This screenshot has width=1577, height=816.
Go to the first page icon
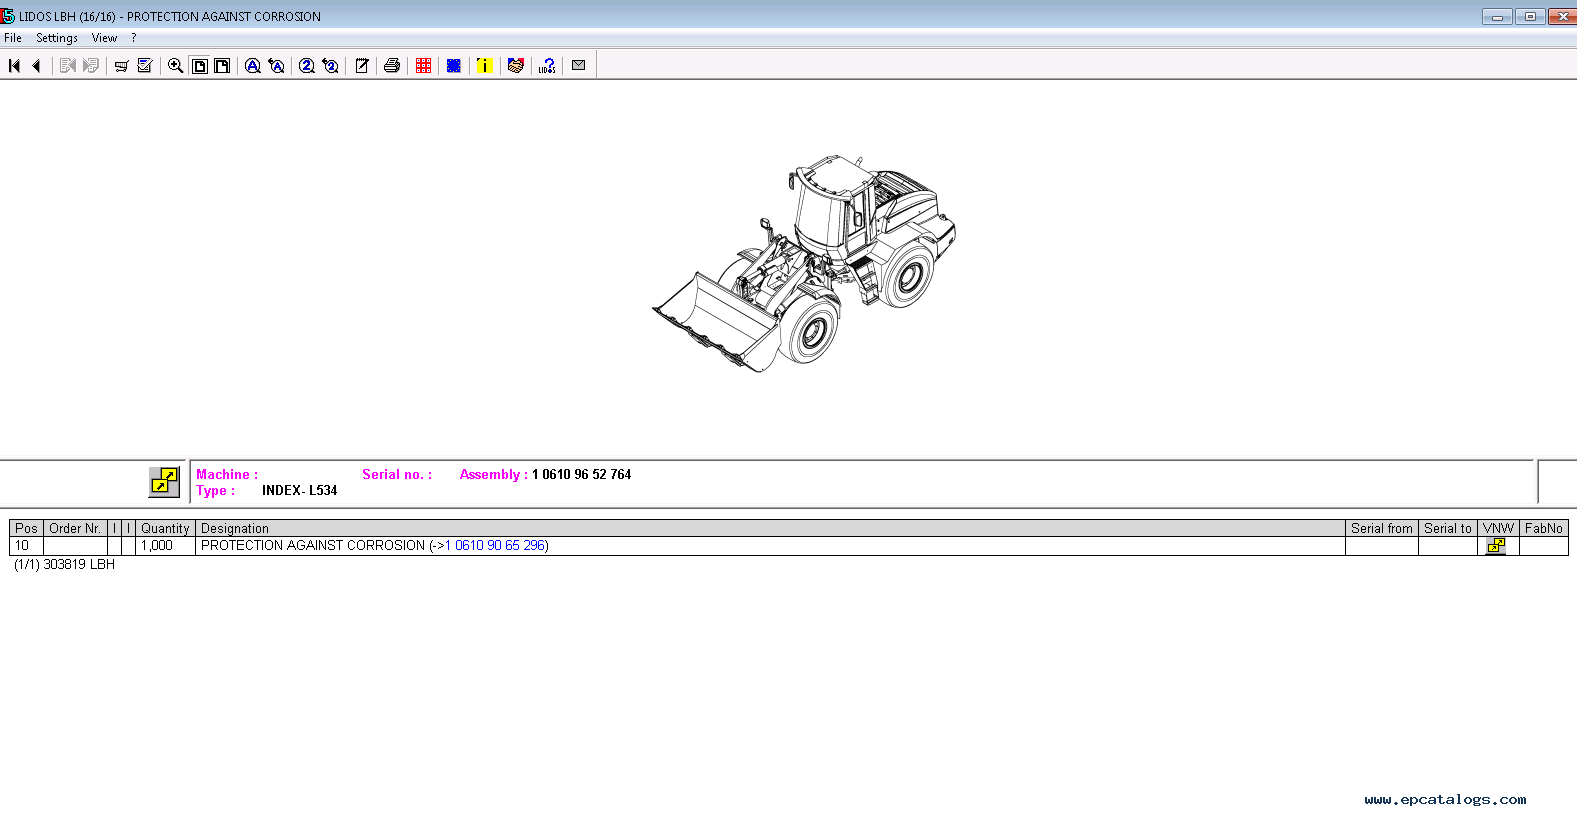tap(14, 66)
